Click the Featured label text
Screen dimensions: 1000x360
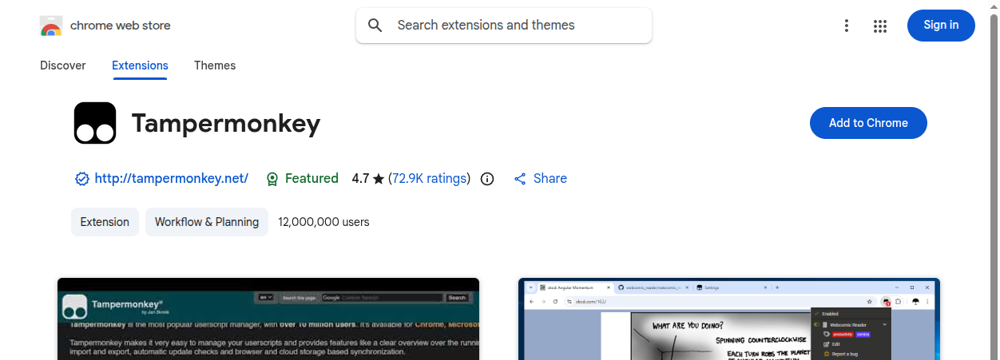pyautogui.click(x=311, y=179)
